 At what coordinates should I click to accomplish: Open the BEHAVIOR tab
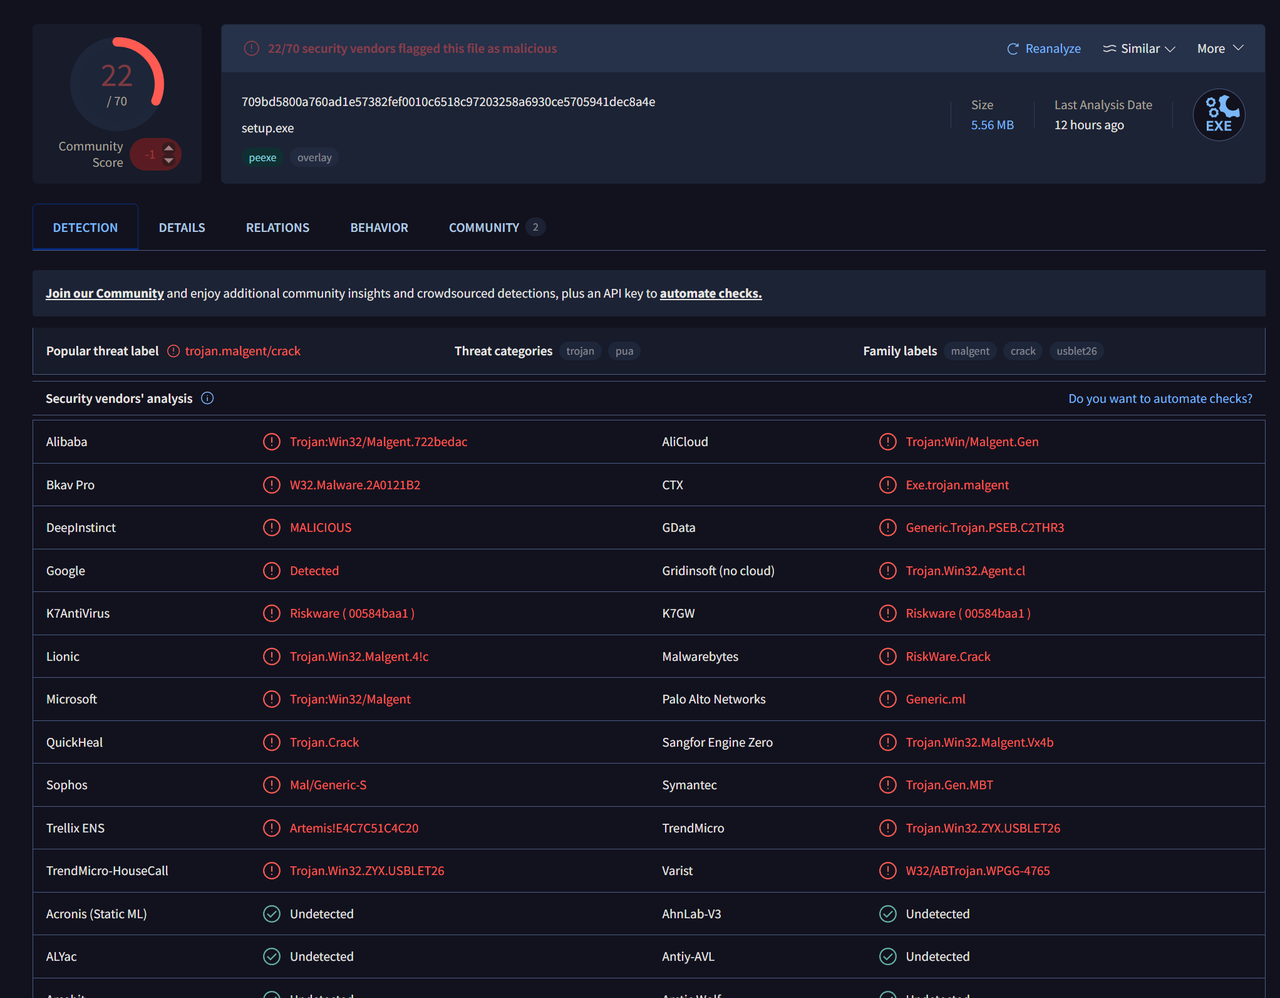coord(379,228)
